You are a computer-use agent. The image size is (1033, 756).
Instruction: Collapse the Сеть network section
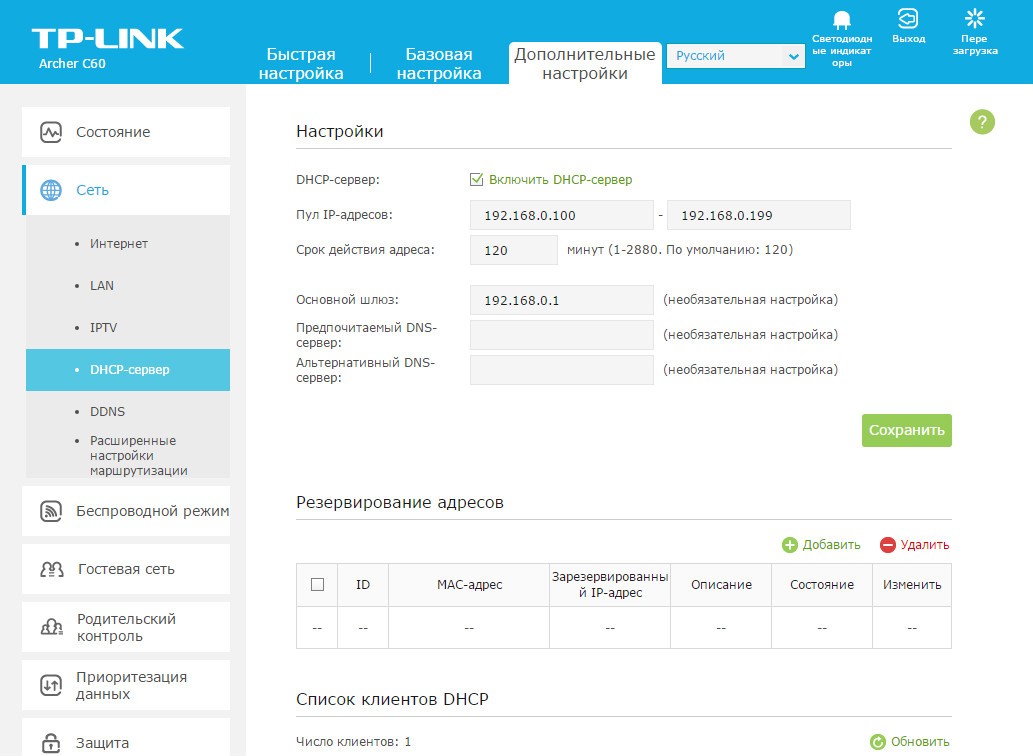click(126, 190)
